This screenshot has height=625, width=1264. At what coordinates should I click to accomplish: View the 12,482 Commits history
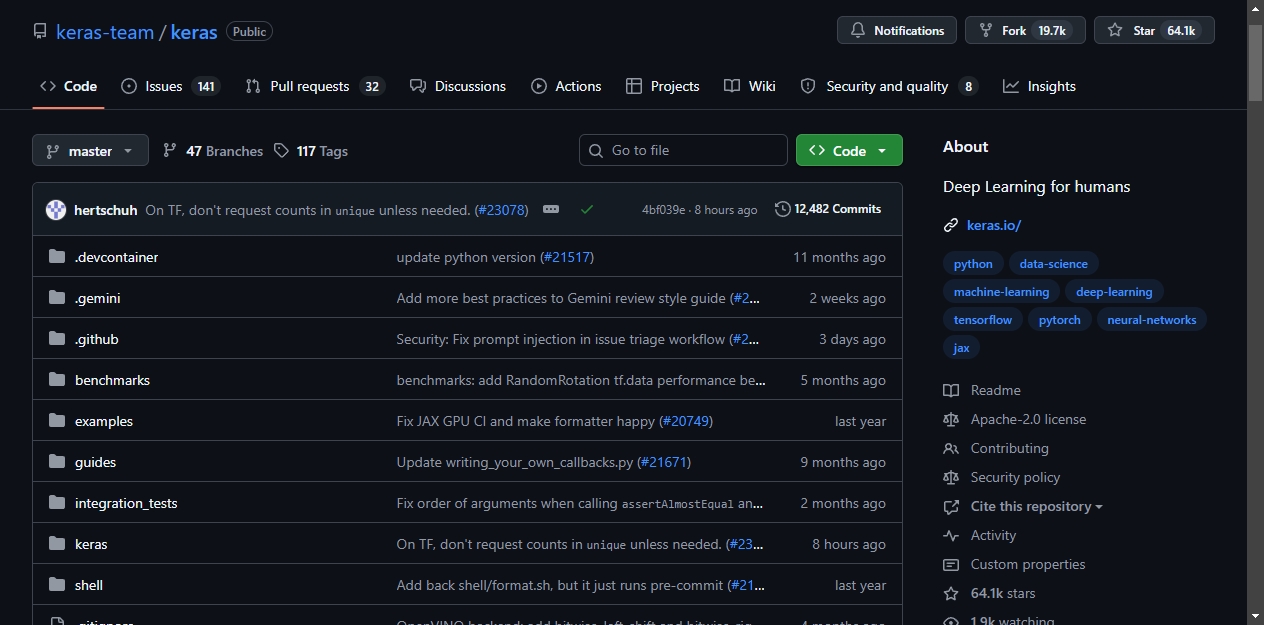click(x=828, y=209)
